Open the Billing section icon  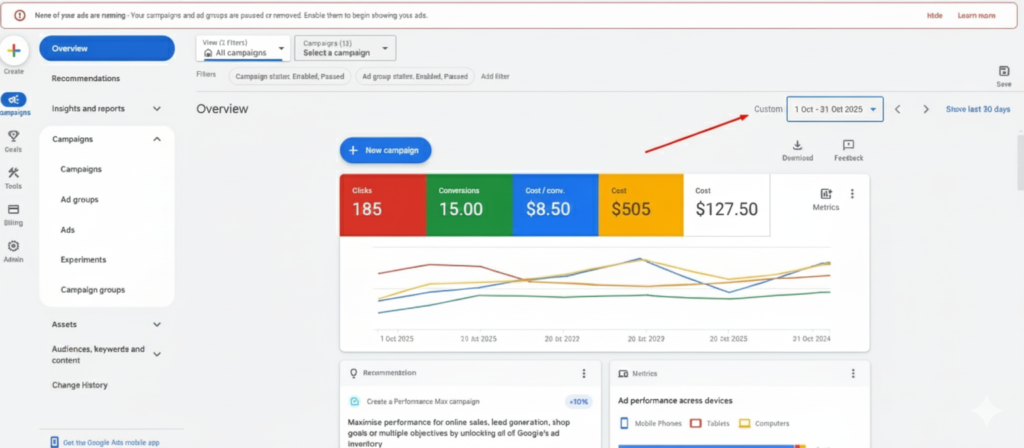(x=14, y=211)
